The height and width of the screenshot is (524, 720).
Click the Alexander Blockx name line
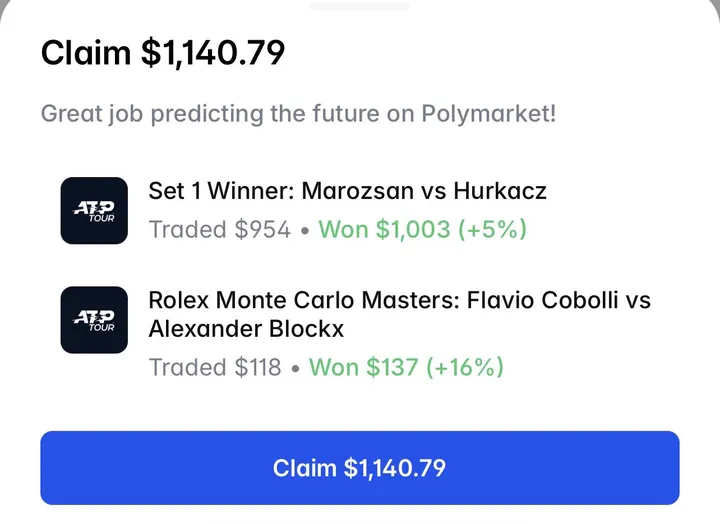(x=246, y=329)
